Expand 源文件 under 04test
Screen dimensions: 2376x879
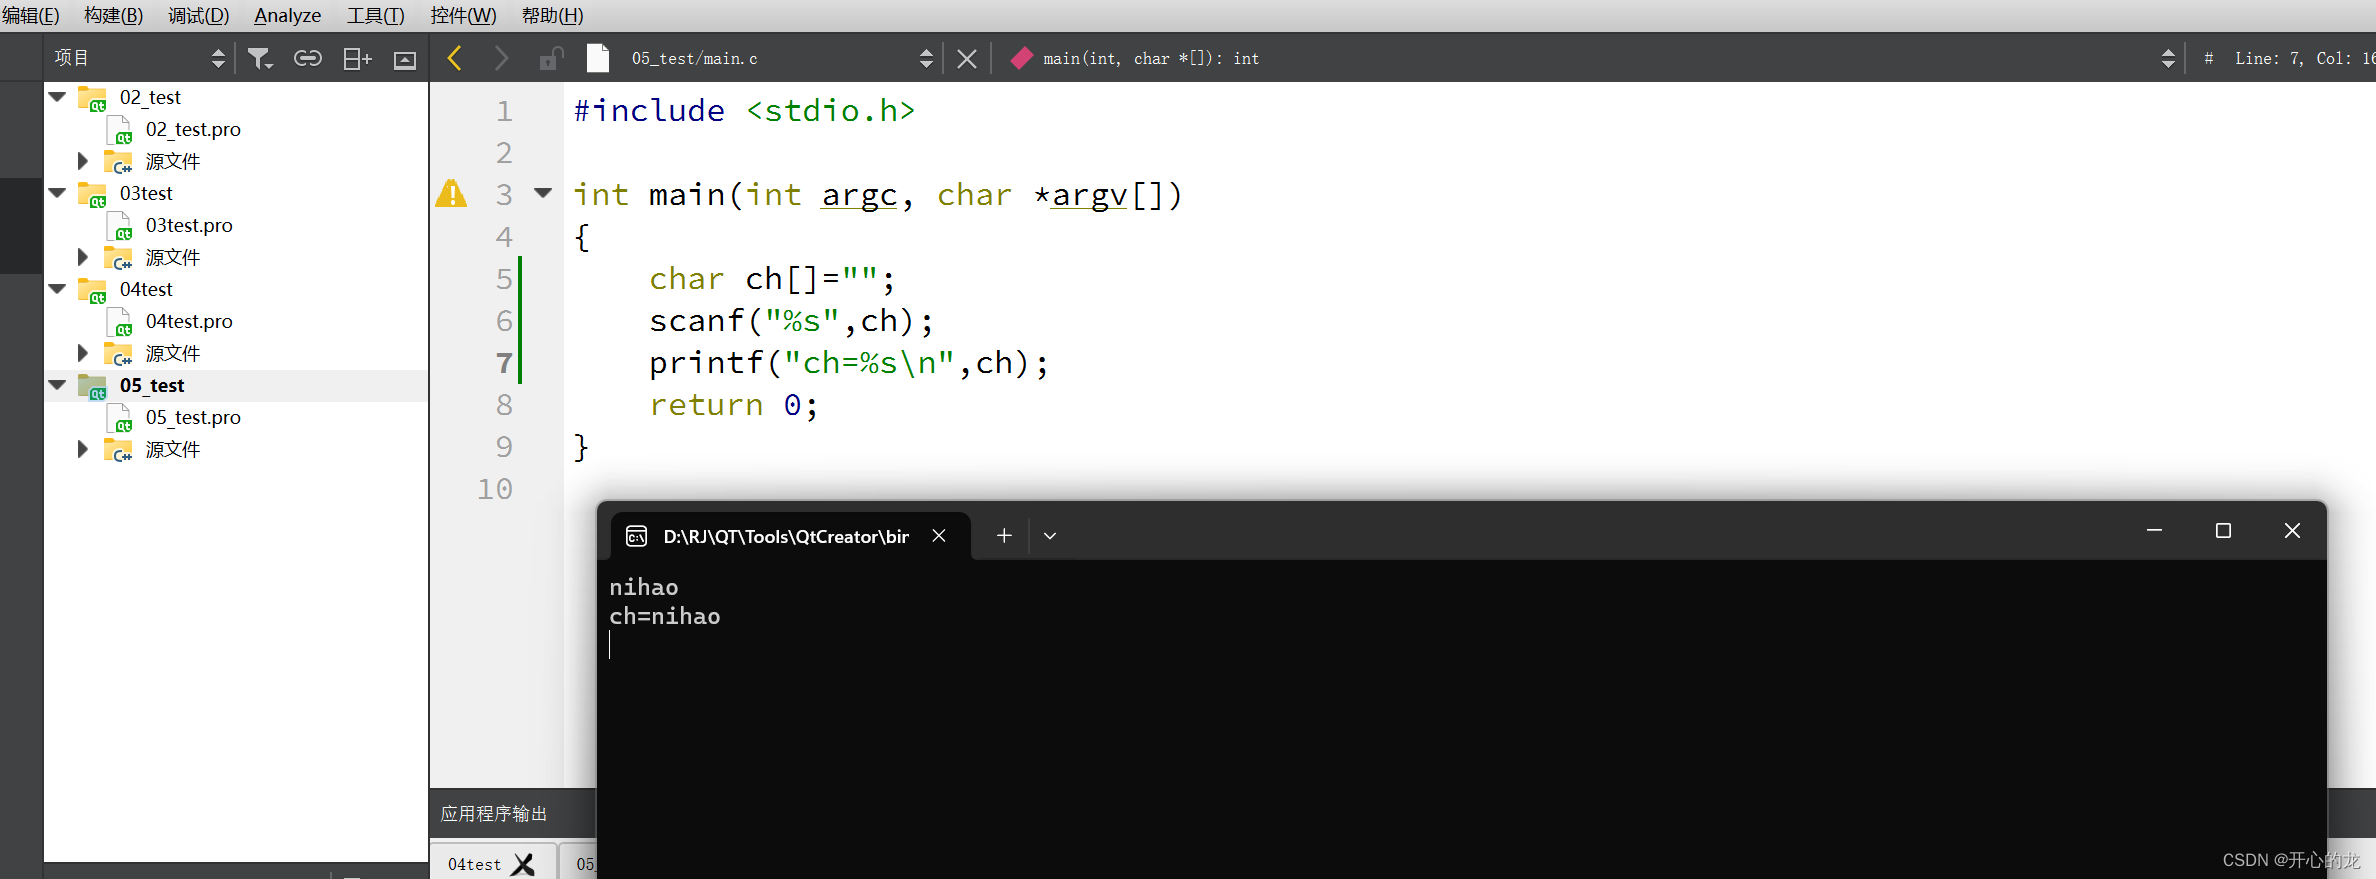pyautogui.click(x=83, y=353)
